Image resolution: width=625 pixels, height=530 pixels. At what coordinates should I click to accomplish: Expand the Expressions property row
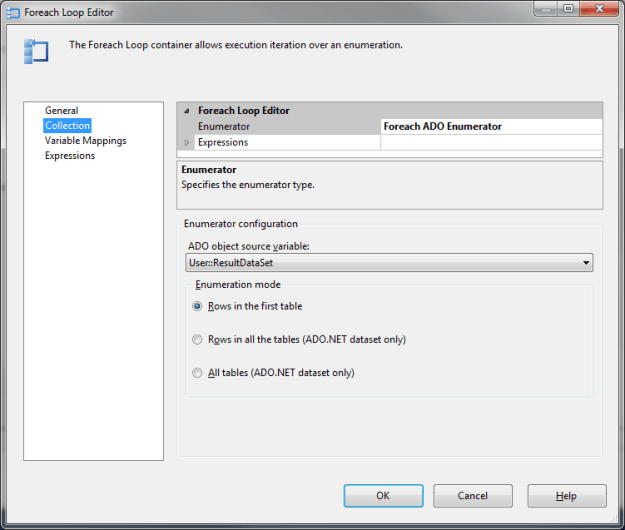[187, 143]
